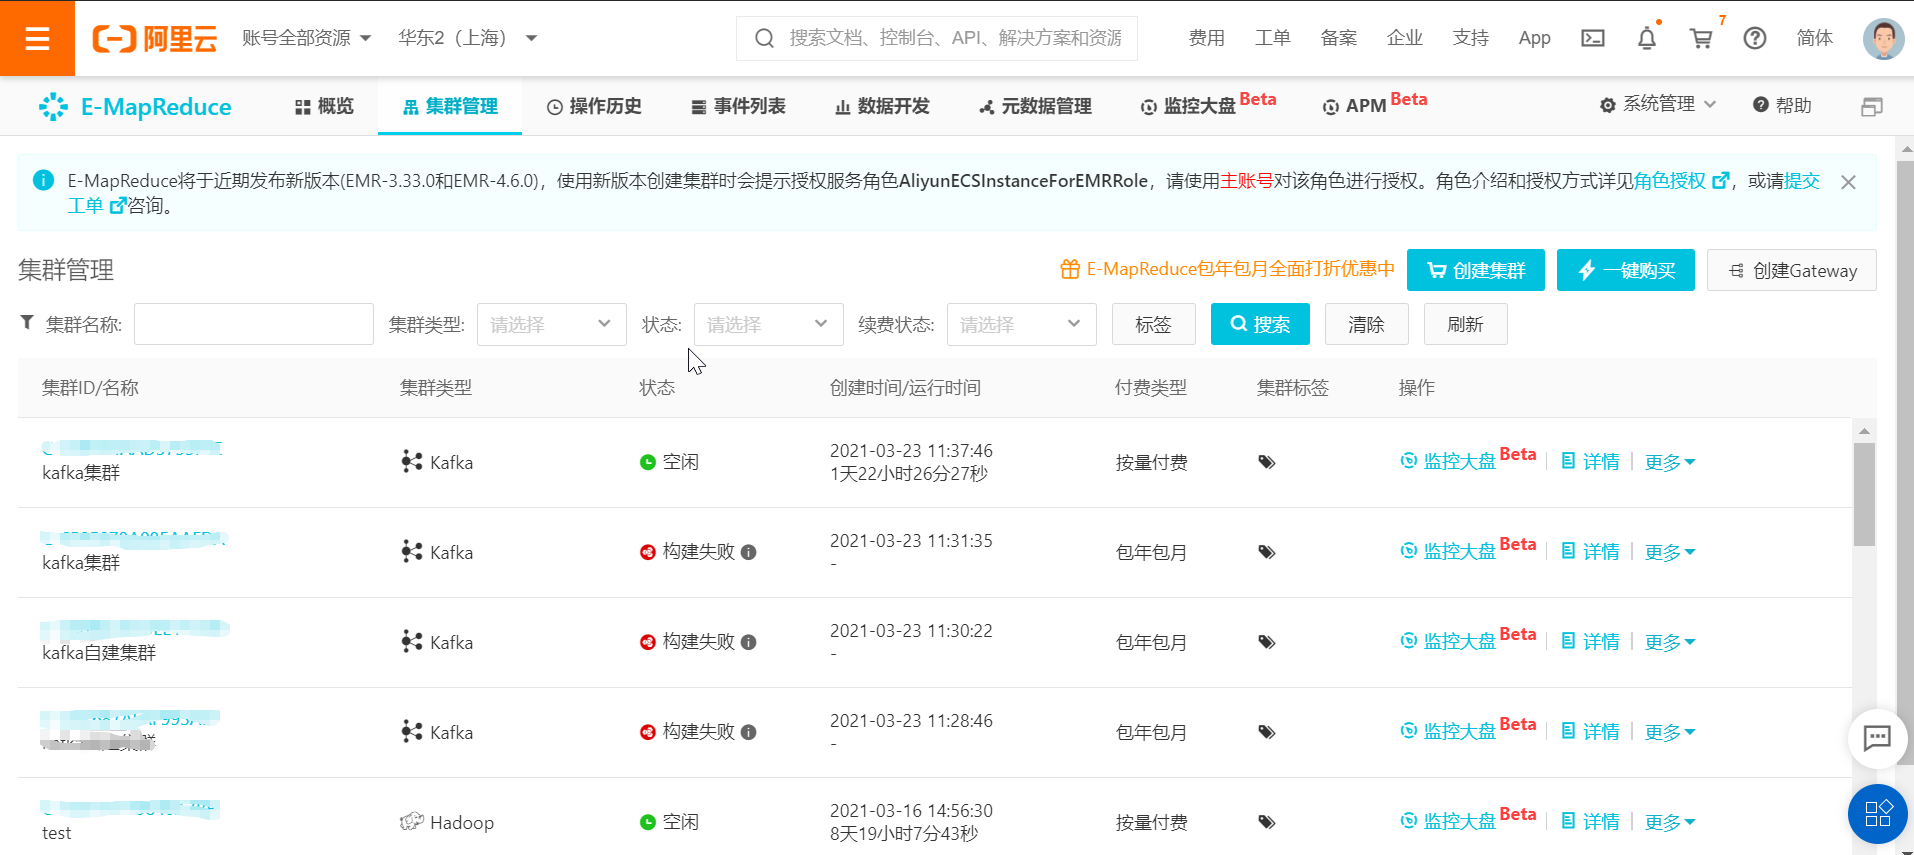Expand the 华东2（上海）region selector
The image size is (1914, 855).
(x=468, y=38)
